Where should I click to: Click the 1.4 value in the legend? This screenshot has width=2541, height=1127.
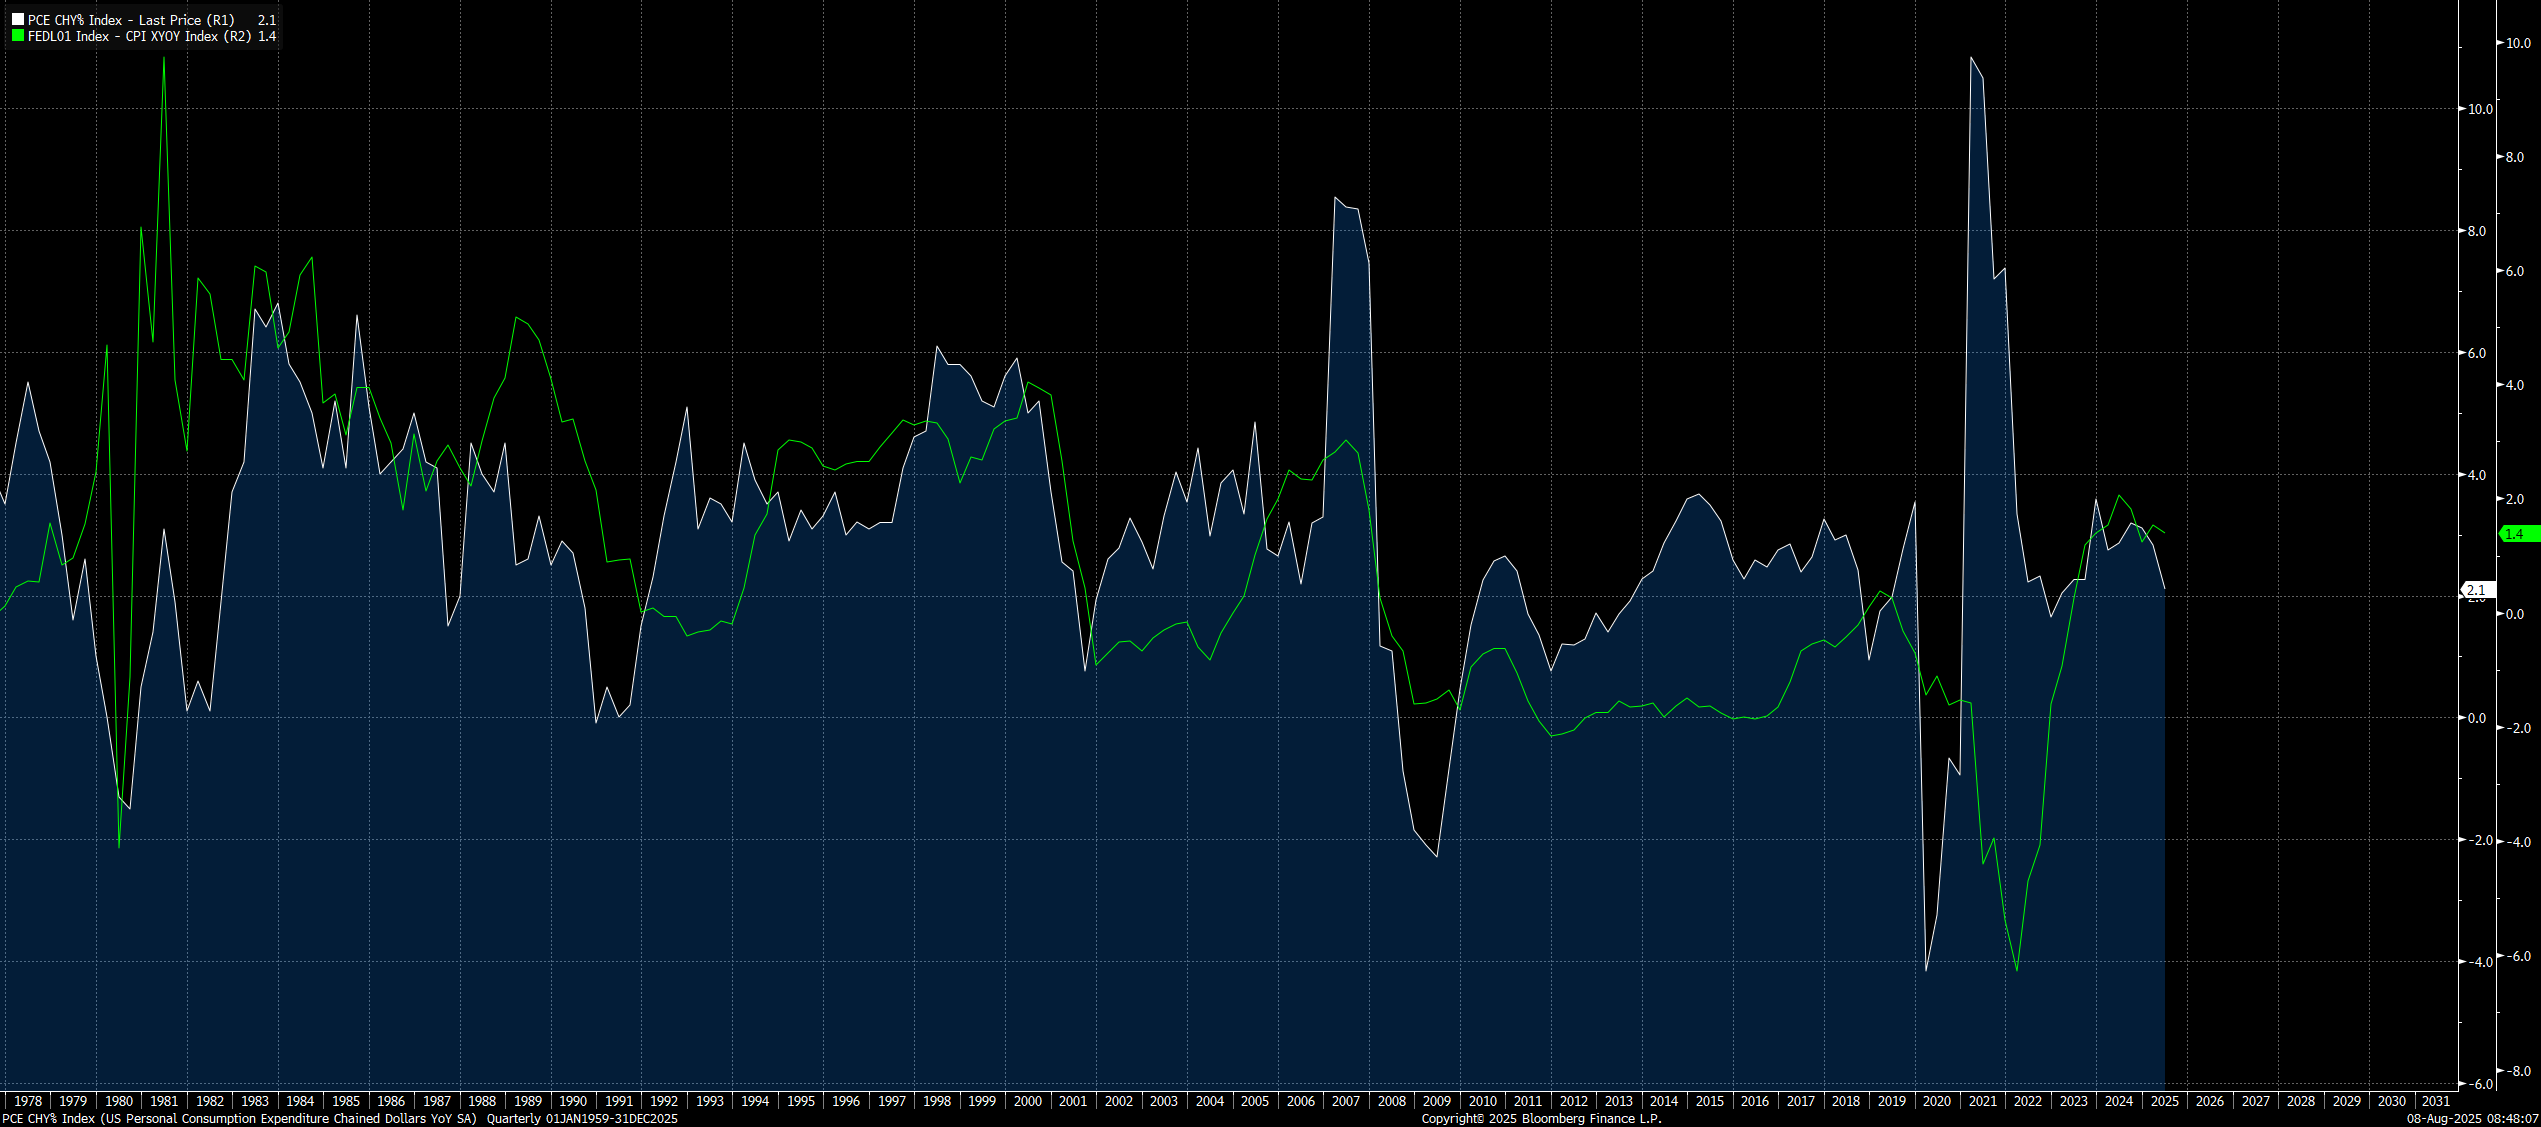pyautogui.click(x=266, y=36)
